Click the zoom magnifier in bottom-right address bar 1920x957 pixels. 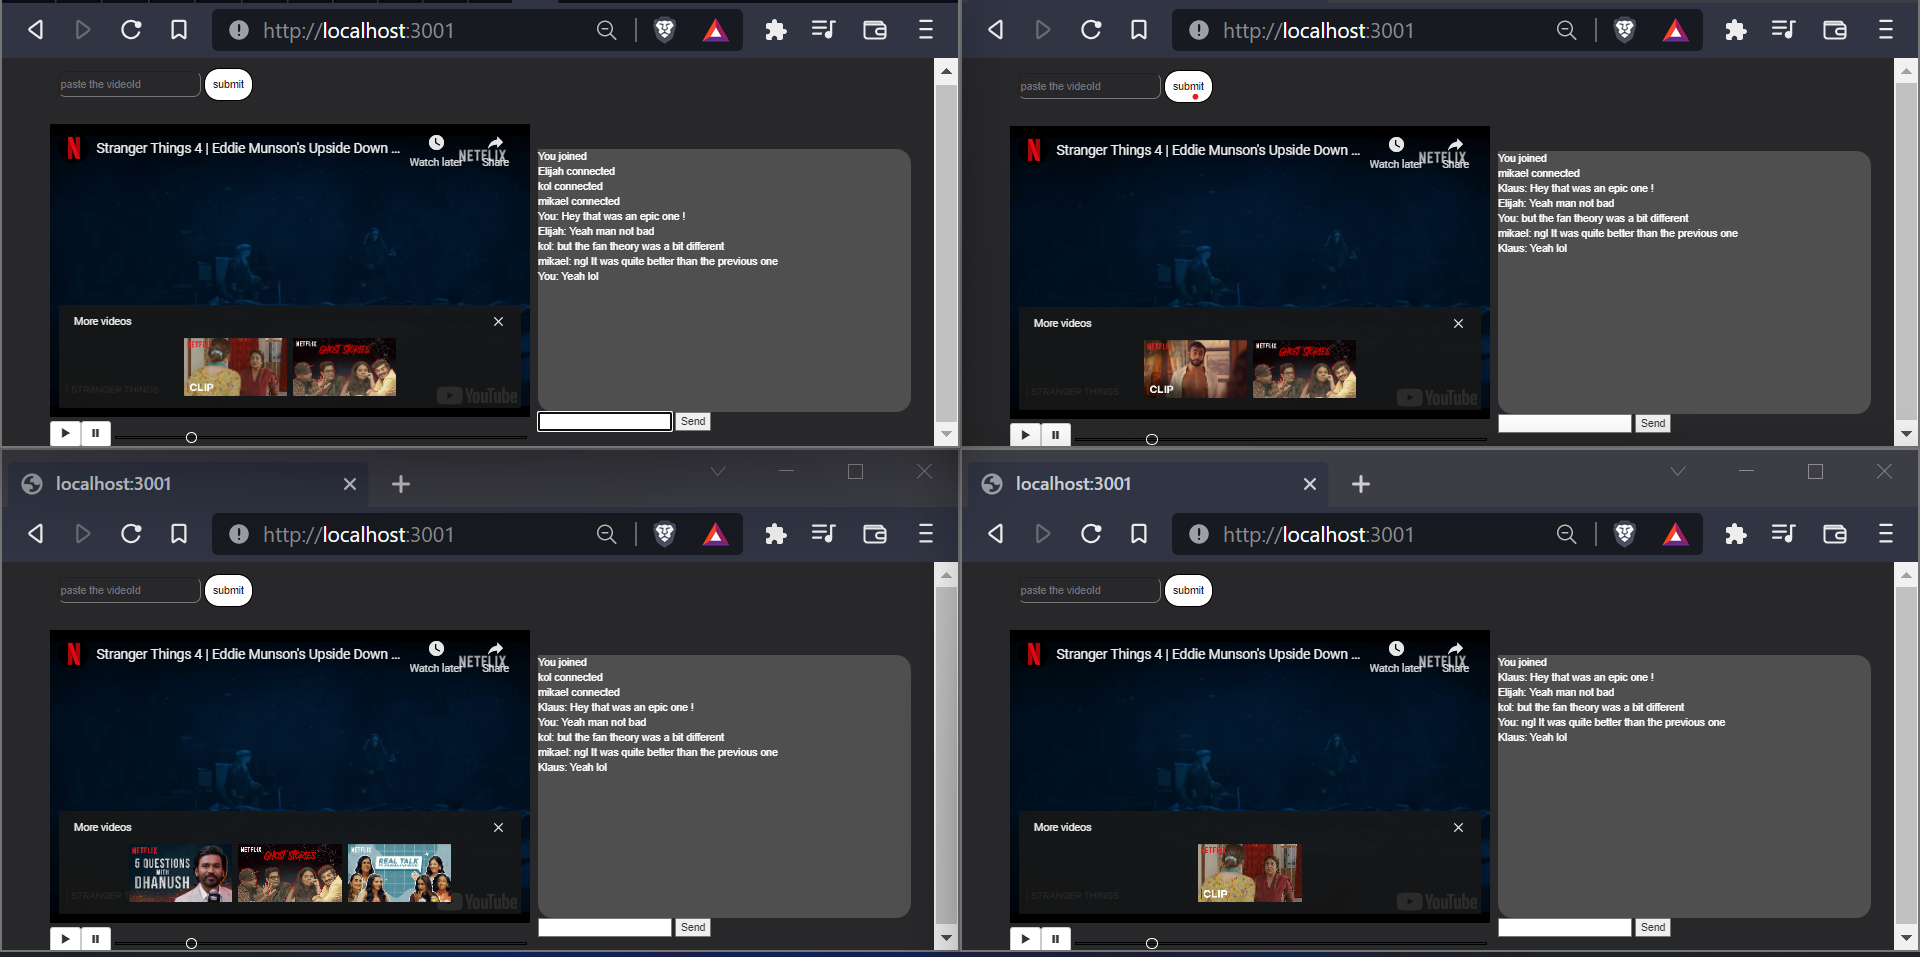1566,534
